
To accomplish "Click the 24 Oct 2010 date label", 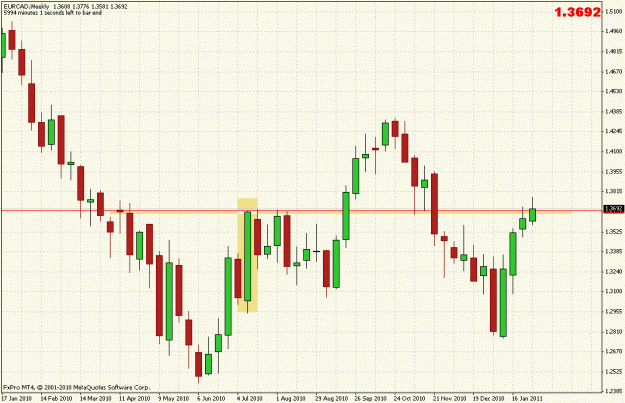I will tap(409, 399).
